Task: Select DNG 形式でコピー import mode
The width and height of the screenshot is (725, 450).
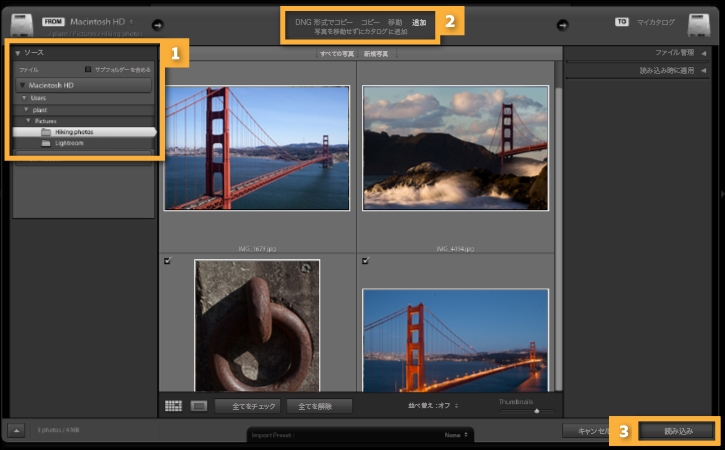Action: tap(324, 22)
